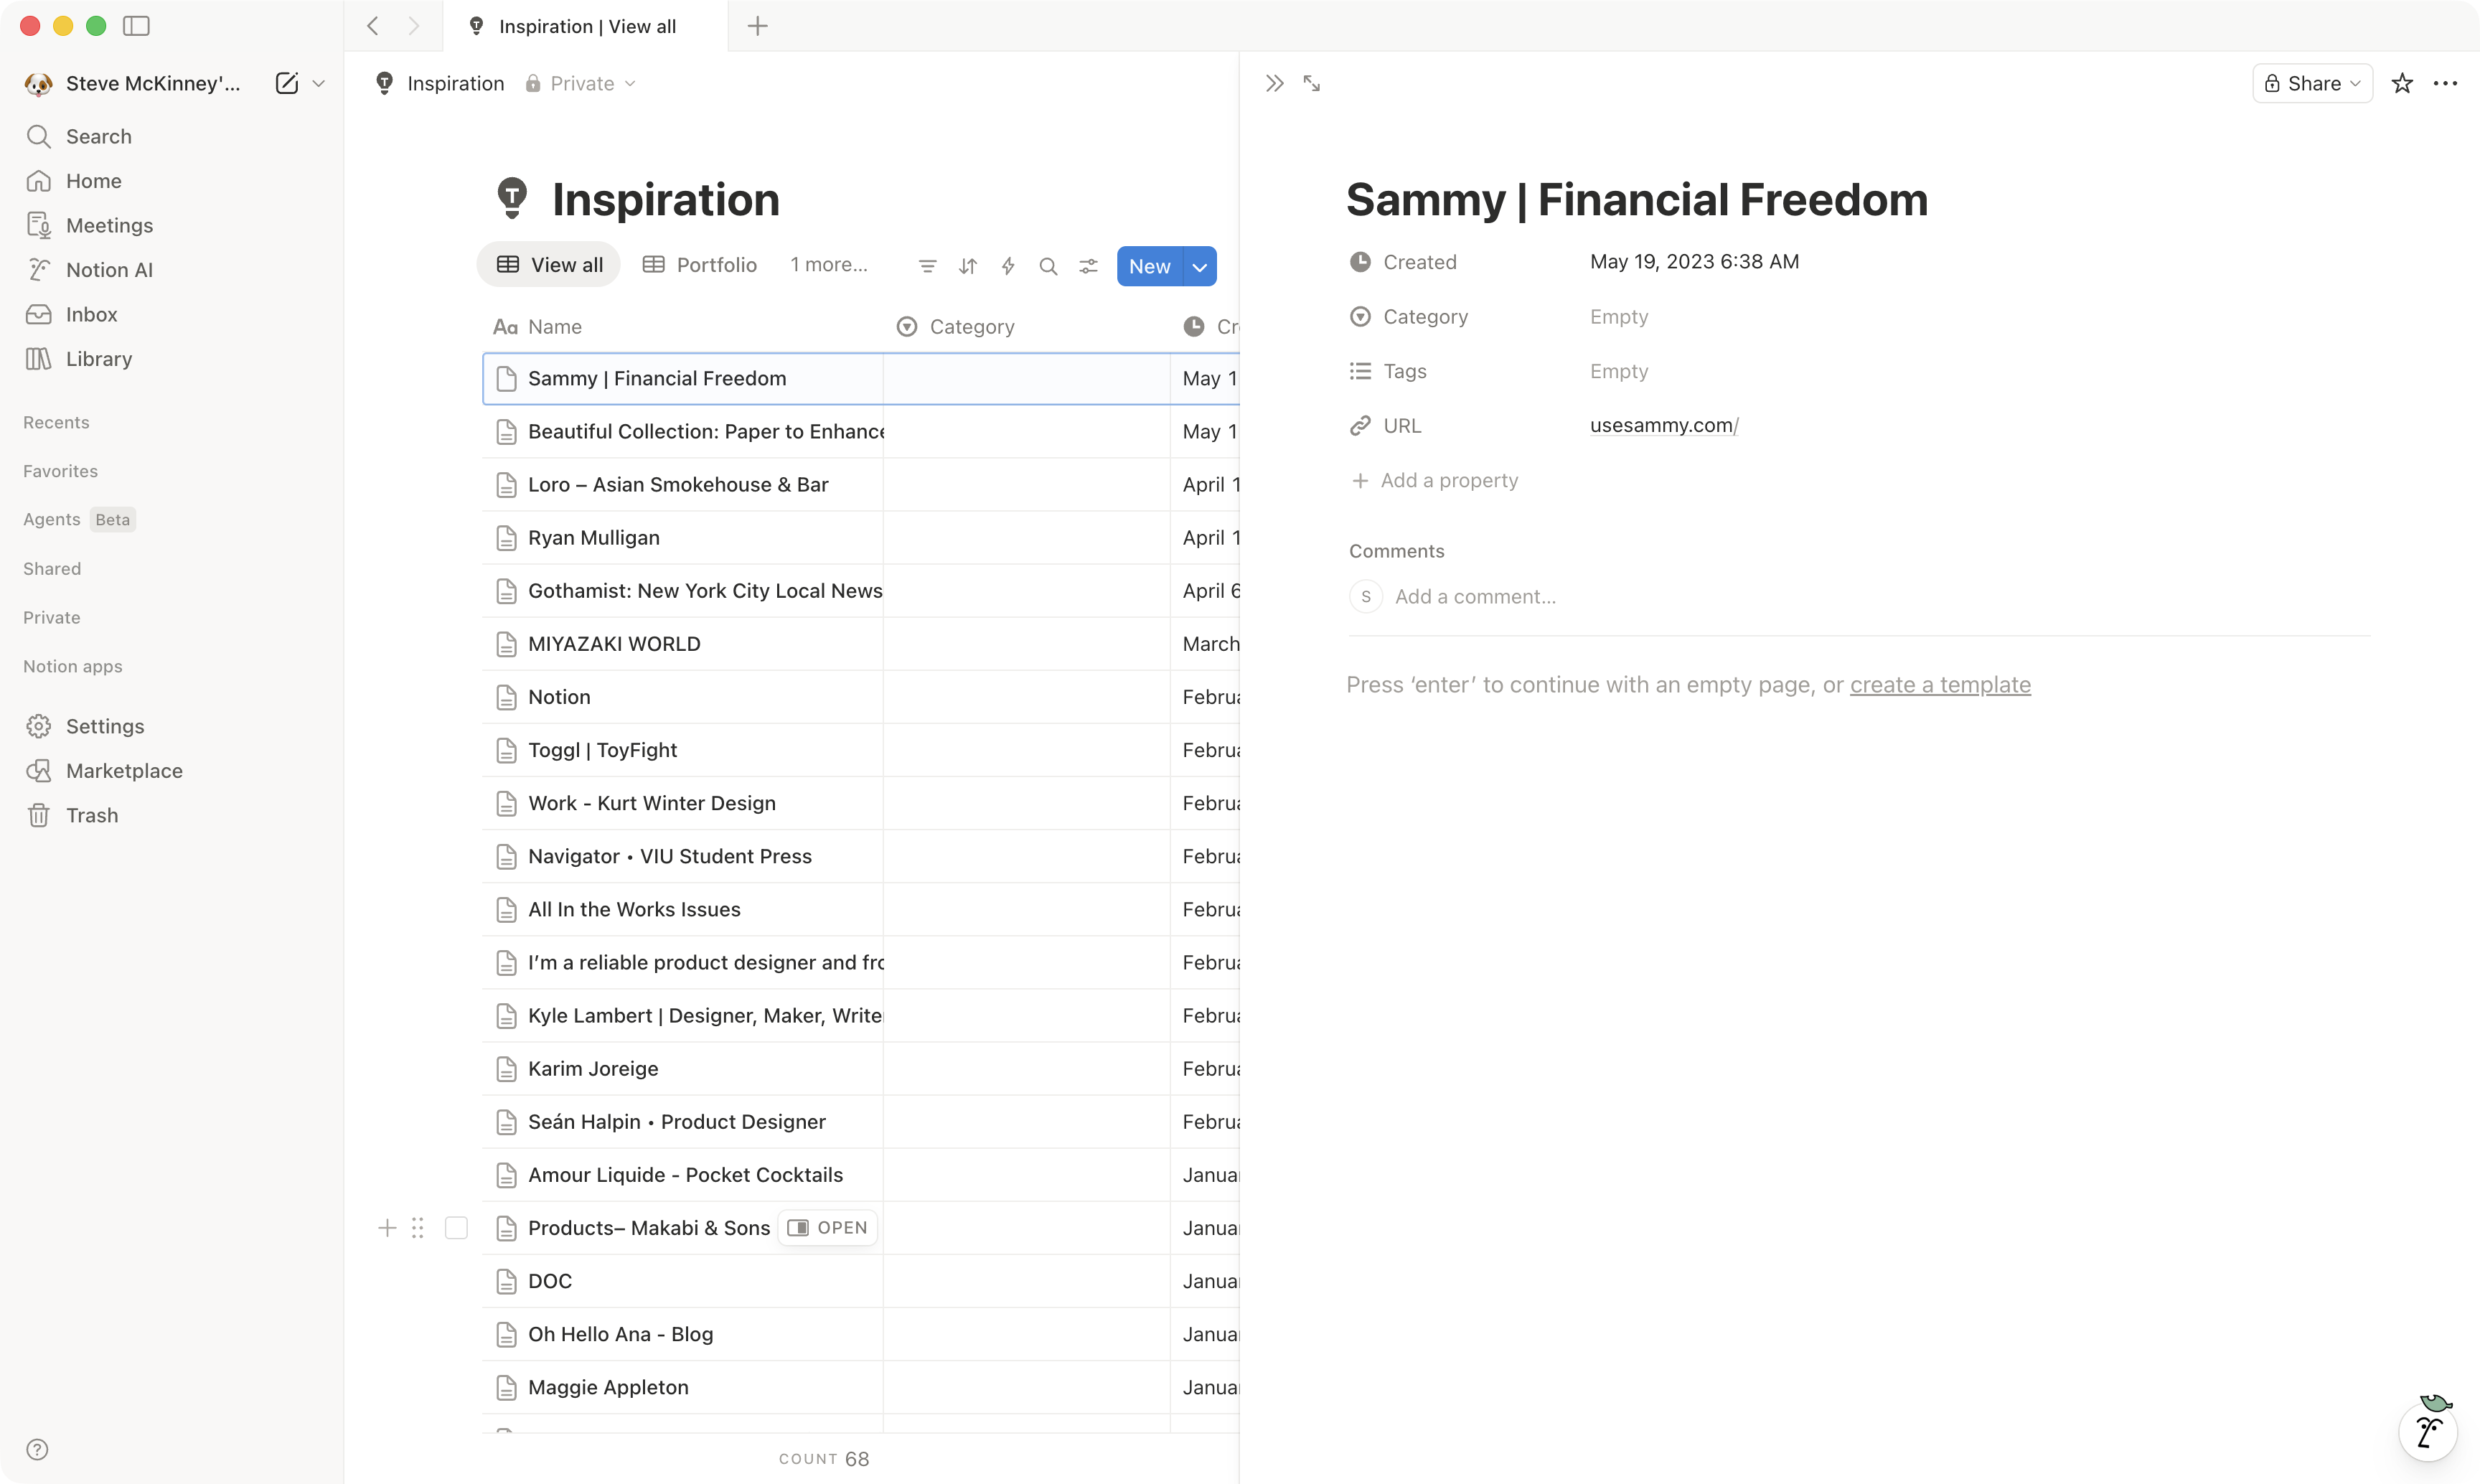Click the Add a comment field
The height and width of the screenshot is (1484, 2480).
tap(1476, 596)
